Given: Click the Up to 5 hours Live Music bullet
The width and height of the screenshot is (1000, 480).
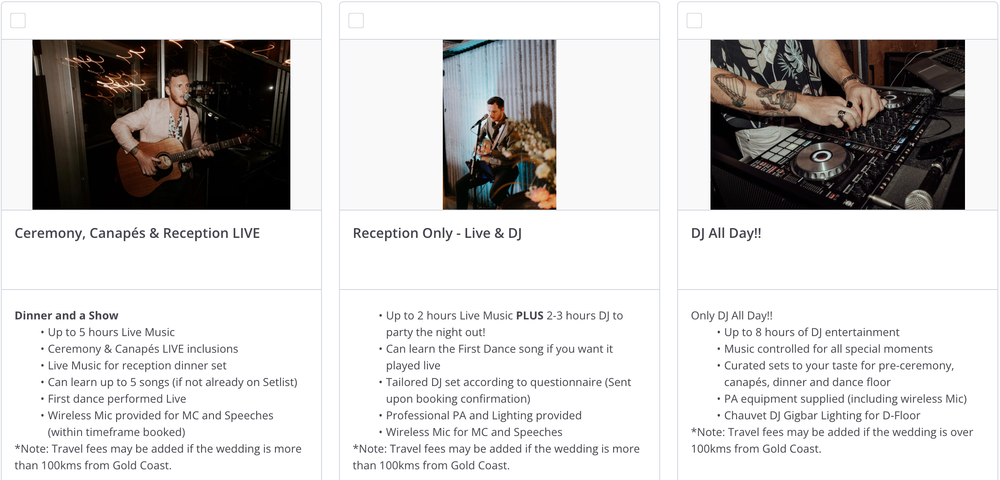Looking at the screenshot, I should pyautogui.click(x=111, y=332).
